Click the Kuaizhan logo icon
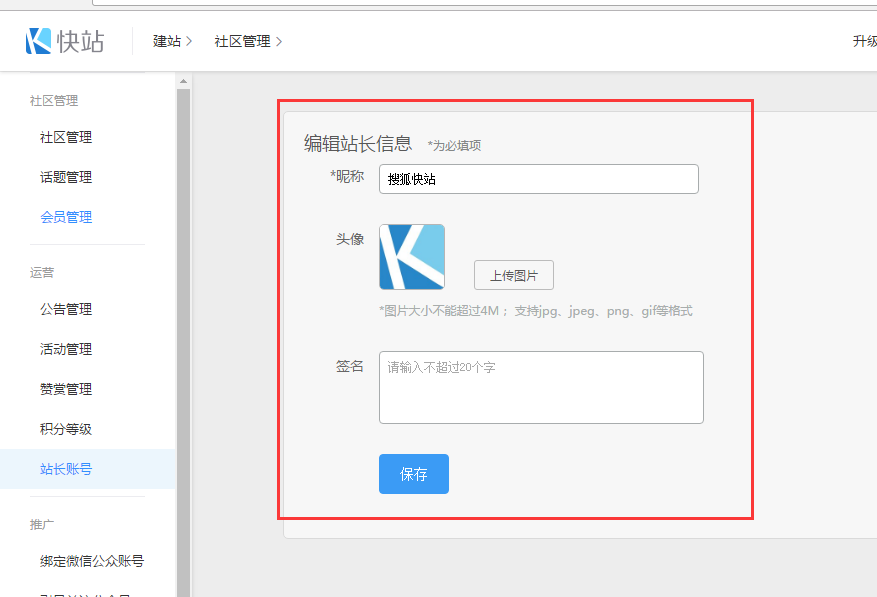The width and height of the screenshot is (877, 597). pyautogui.click(x=39, y=41)
